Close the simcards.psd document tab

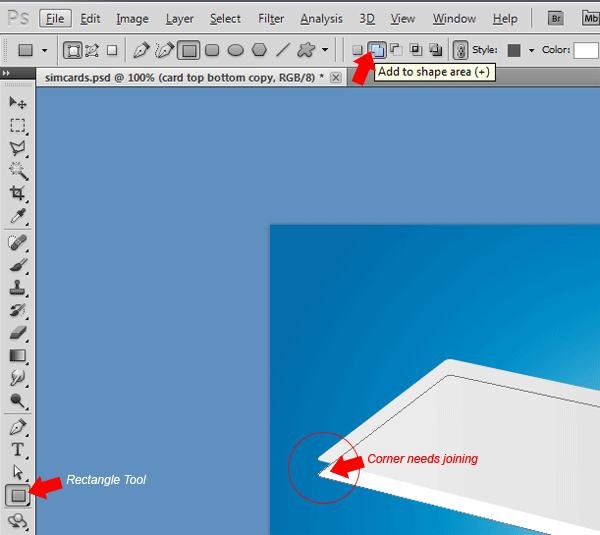pos(336,78)
